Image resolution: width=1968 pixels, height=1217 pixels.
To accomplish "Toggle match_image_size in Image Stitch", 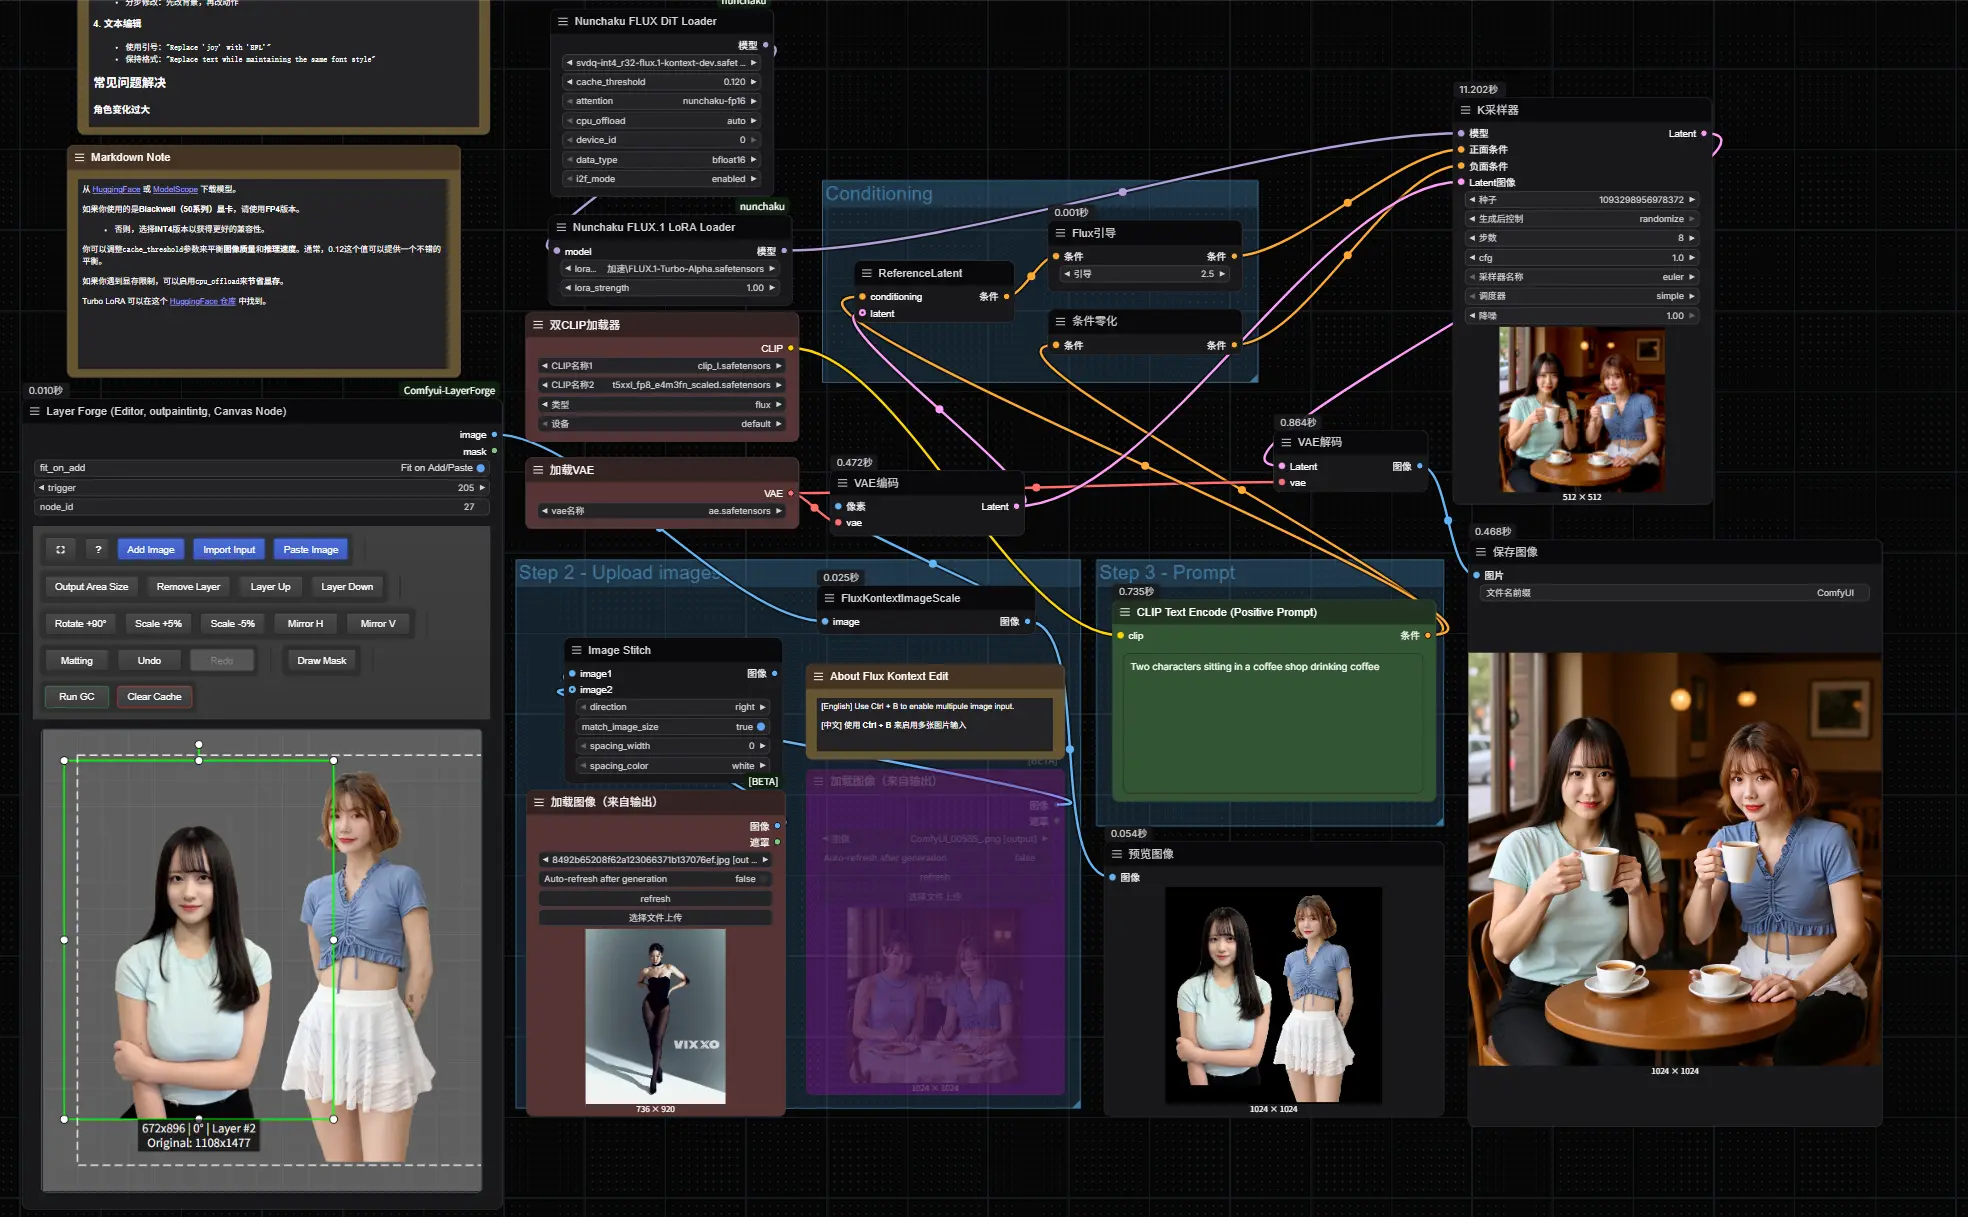I will (x=761, y=727).
